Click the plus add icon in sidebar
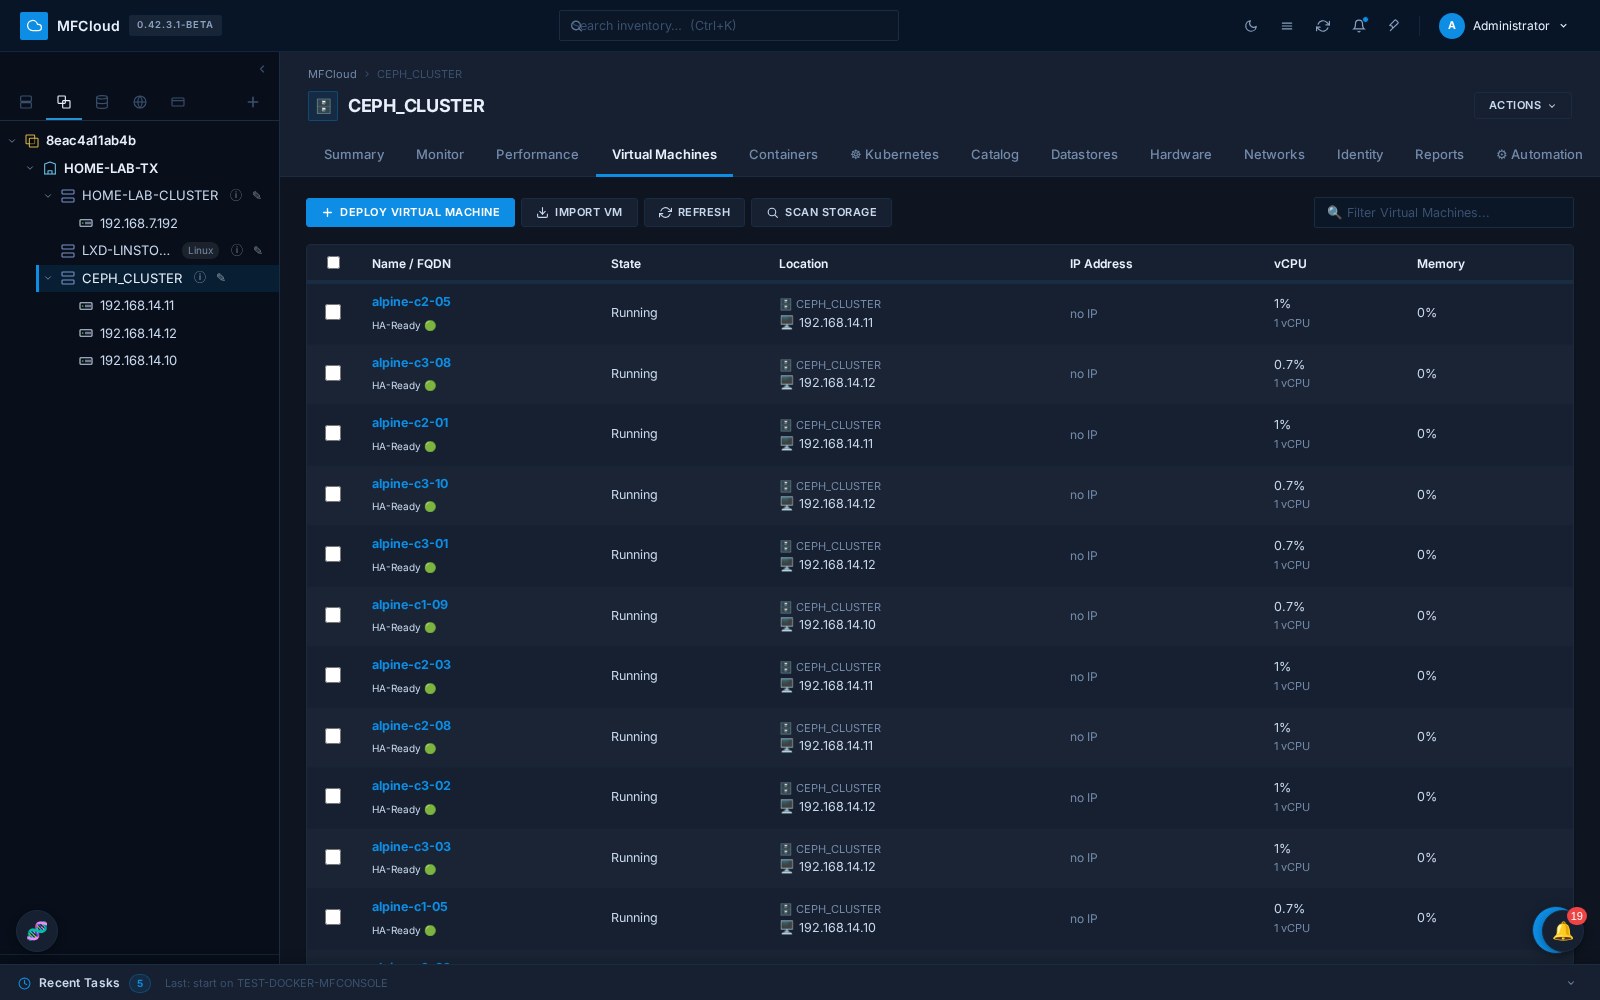The width and height of the screenshot is (1600, 1000). (x=253, y=102)
